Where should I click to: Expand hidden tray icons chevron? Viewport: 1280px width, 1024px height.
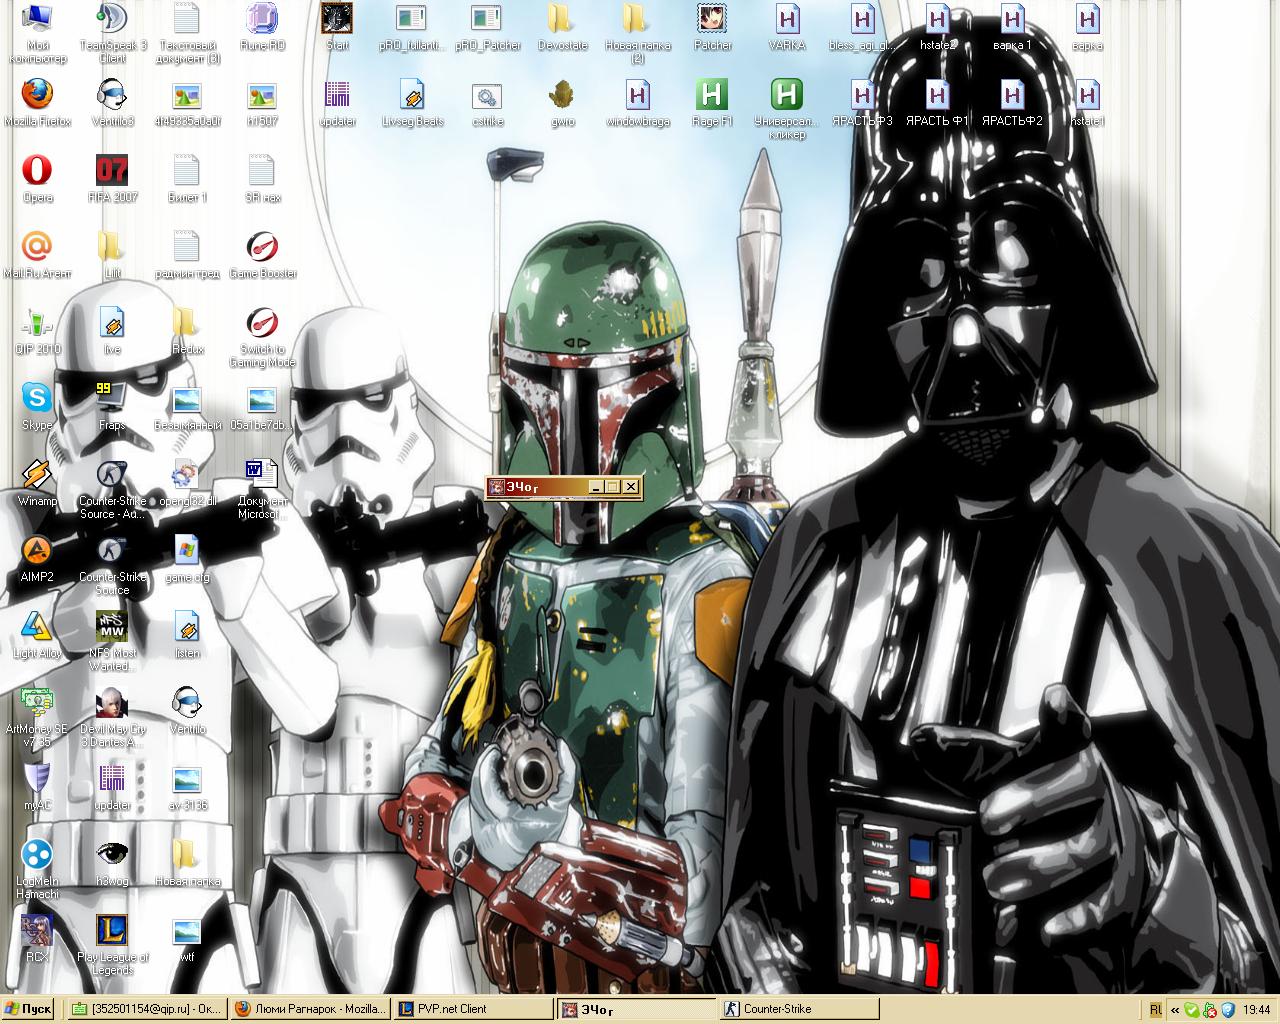click(x=1177, y=1010)
